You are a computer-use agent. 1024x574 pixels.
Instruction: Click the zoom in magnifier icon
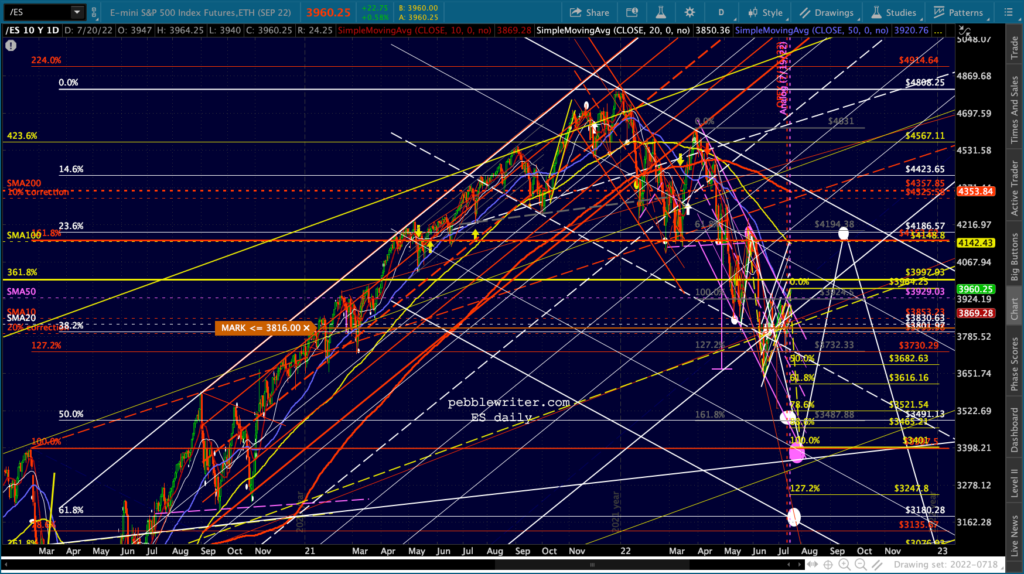pos(844,564)
